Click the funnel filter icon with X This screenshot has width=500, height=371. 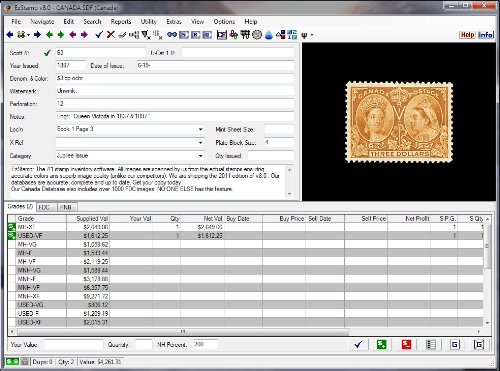[146, 35]
